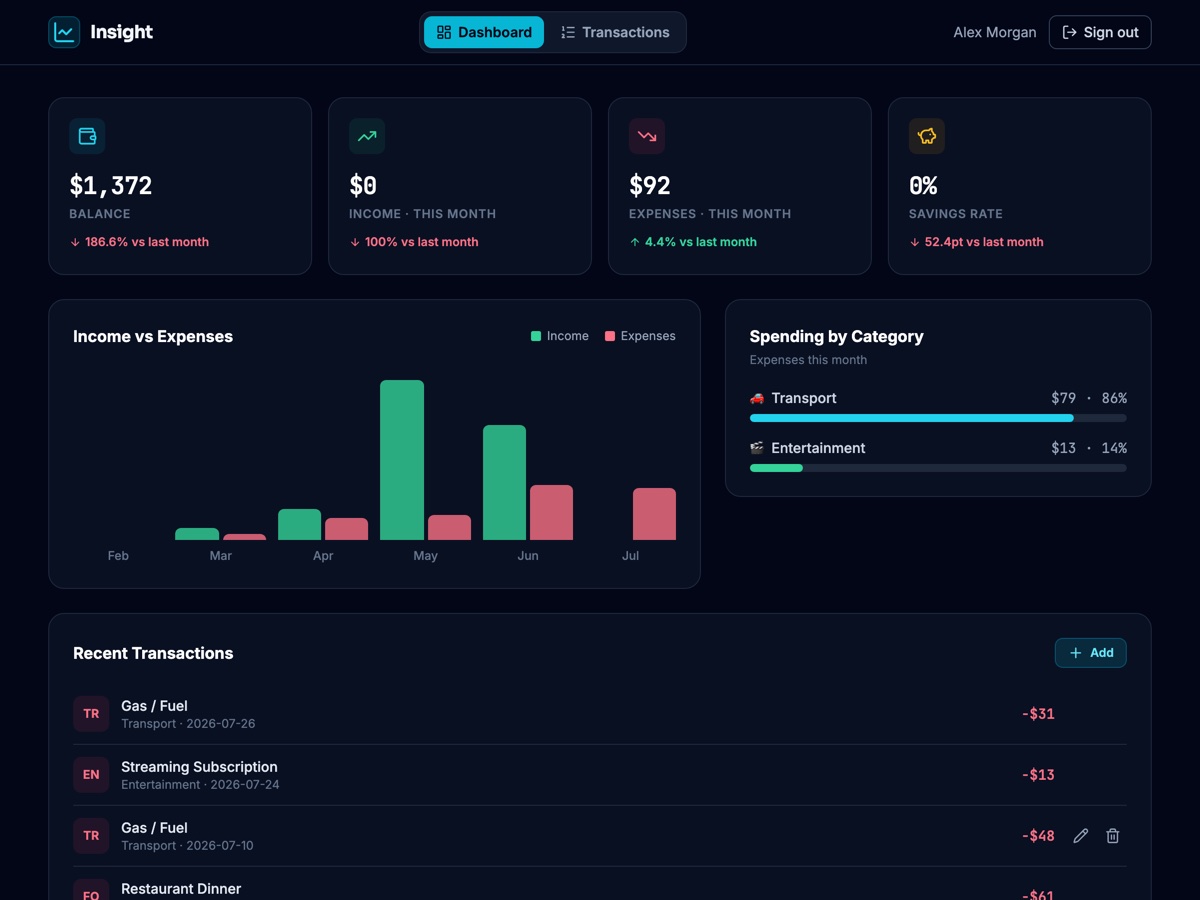This screenshot has width=1200, height=900.
Task: Sign out of the account
Action: (1100, 32)
